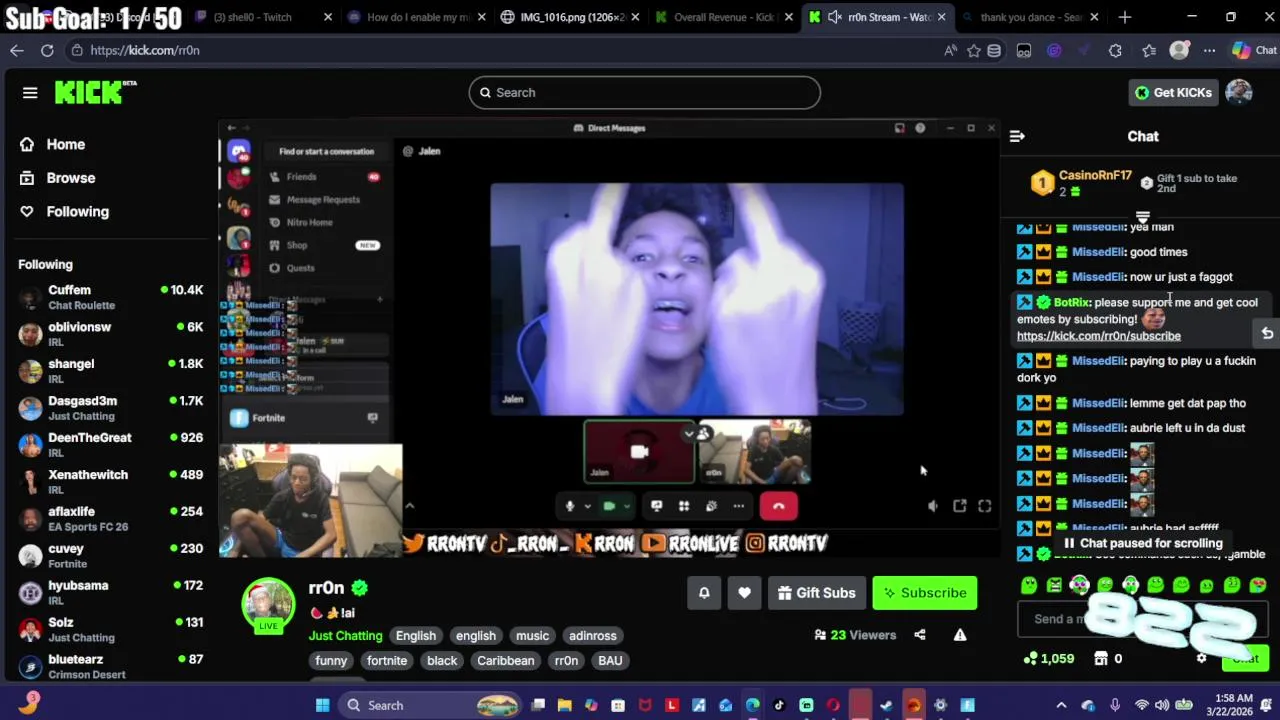Open TikTok from the Windows taskbar
1280x720 pixels.
coord(779,705)
